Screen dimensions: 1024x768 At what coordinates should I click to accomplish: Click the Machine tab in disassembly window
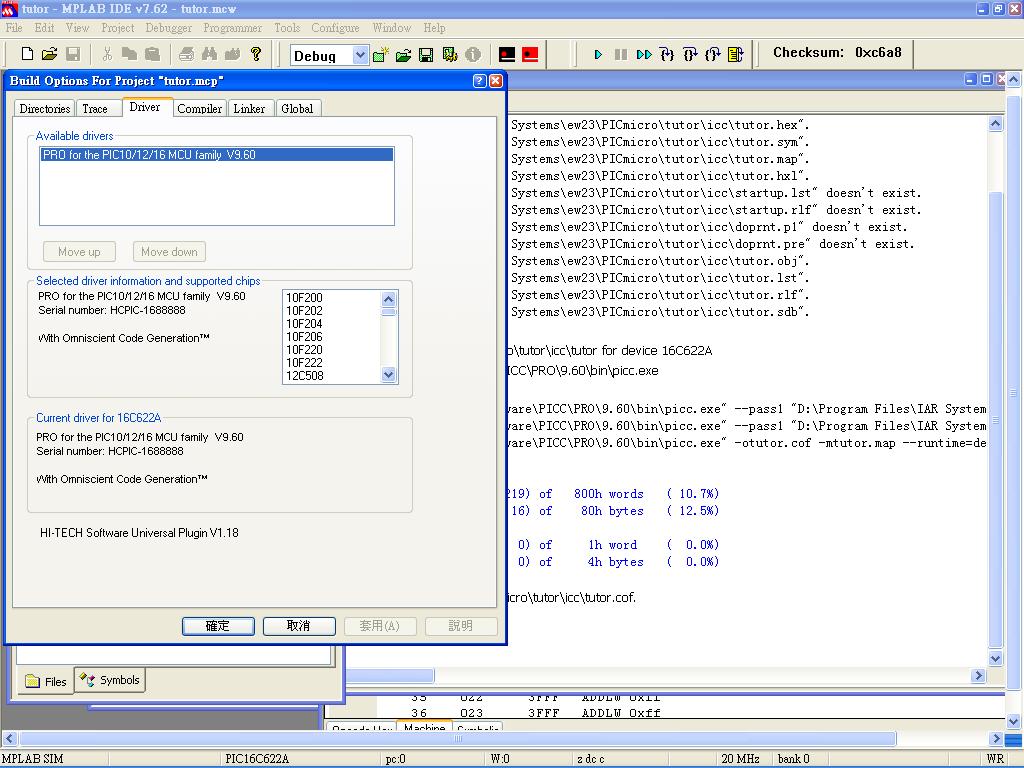click(x=424, y=727)
